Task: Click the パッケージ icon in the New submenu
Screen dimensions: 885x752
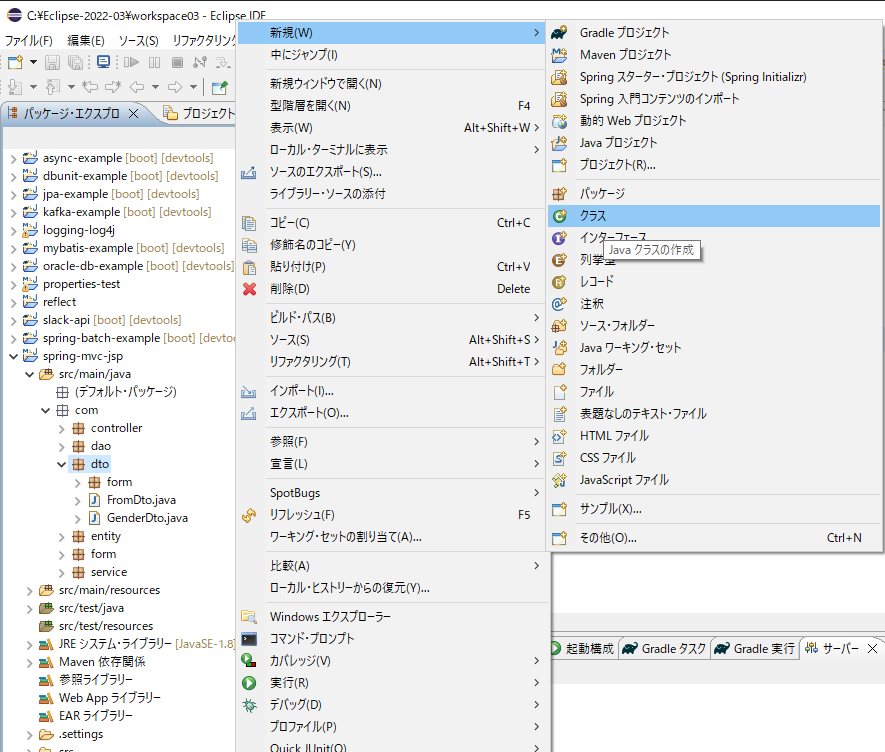Action: tap(559, 194)
